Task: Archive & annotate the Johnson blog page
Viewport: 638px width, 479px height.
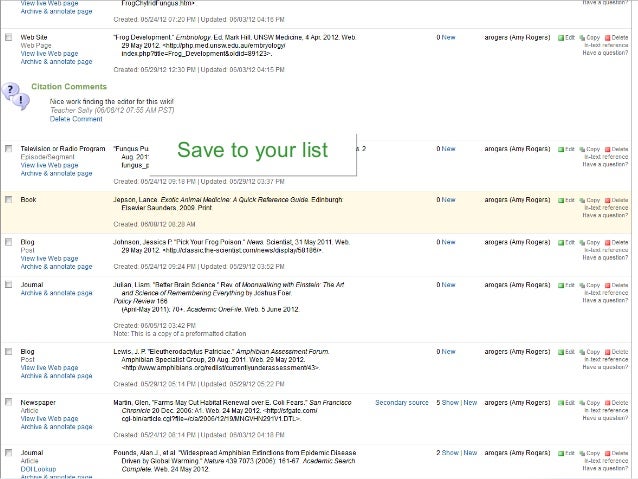Action: pyautogui.click(x=56, y=267)
